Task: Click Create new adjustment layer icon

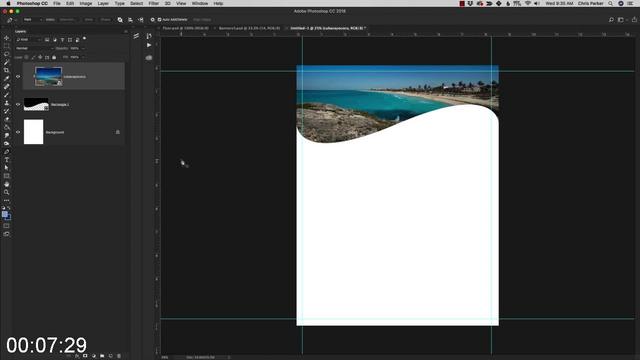Action: coord(93,356)
